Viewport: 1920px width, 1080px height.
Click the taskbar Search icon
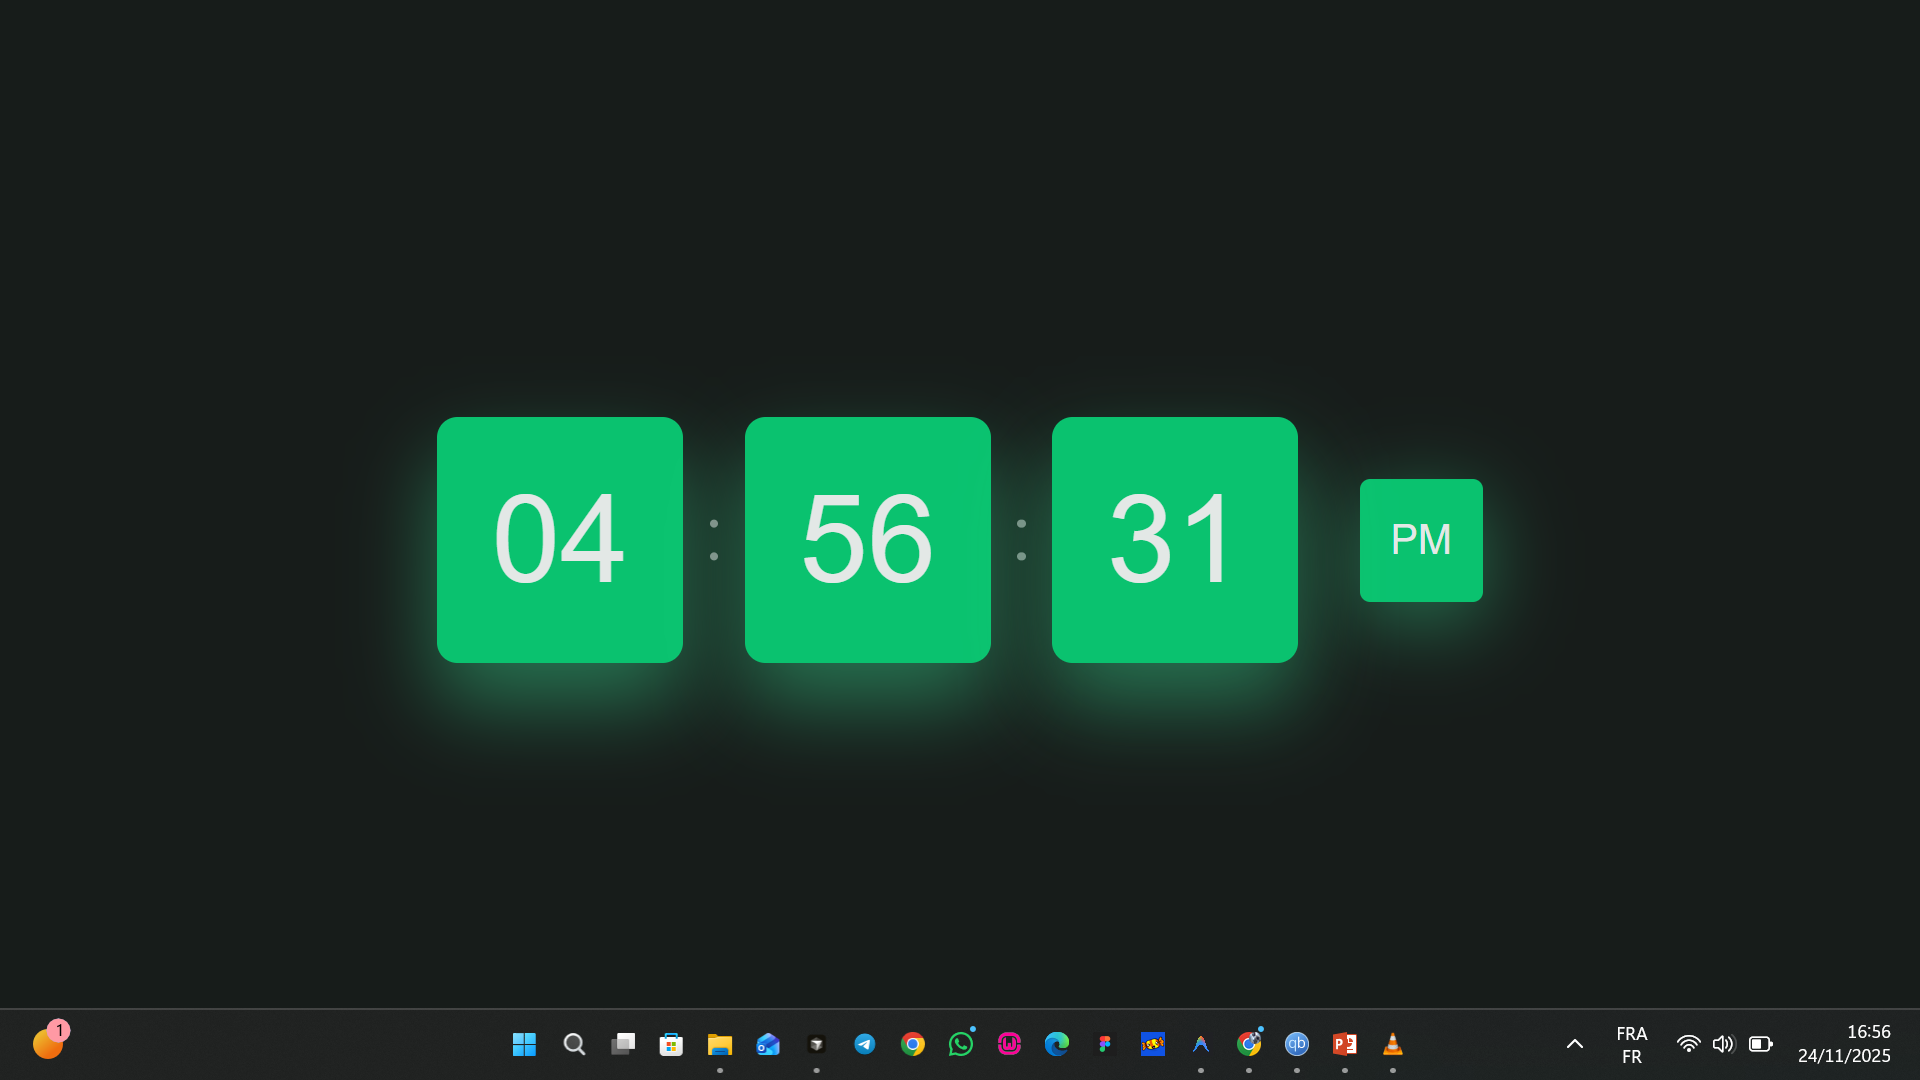[575, 1043]
